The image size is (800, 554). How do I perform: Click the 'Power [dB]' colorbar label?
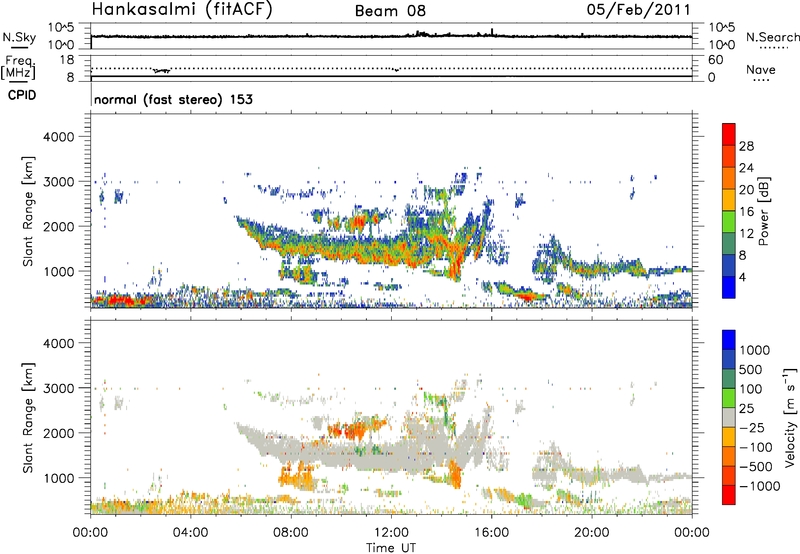[x=763, y=211]
